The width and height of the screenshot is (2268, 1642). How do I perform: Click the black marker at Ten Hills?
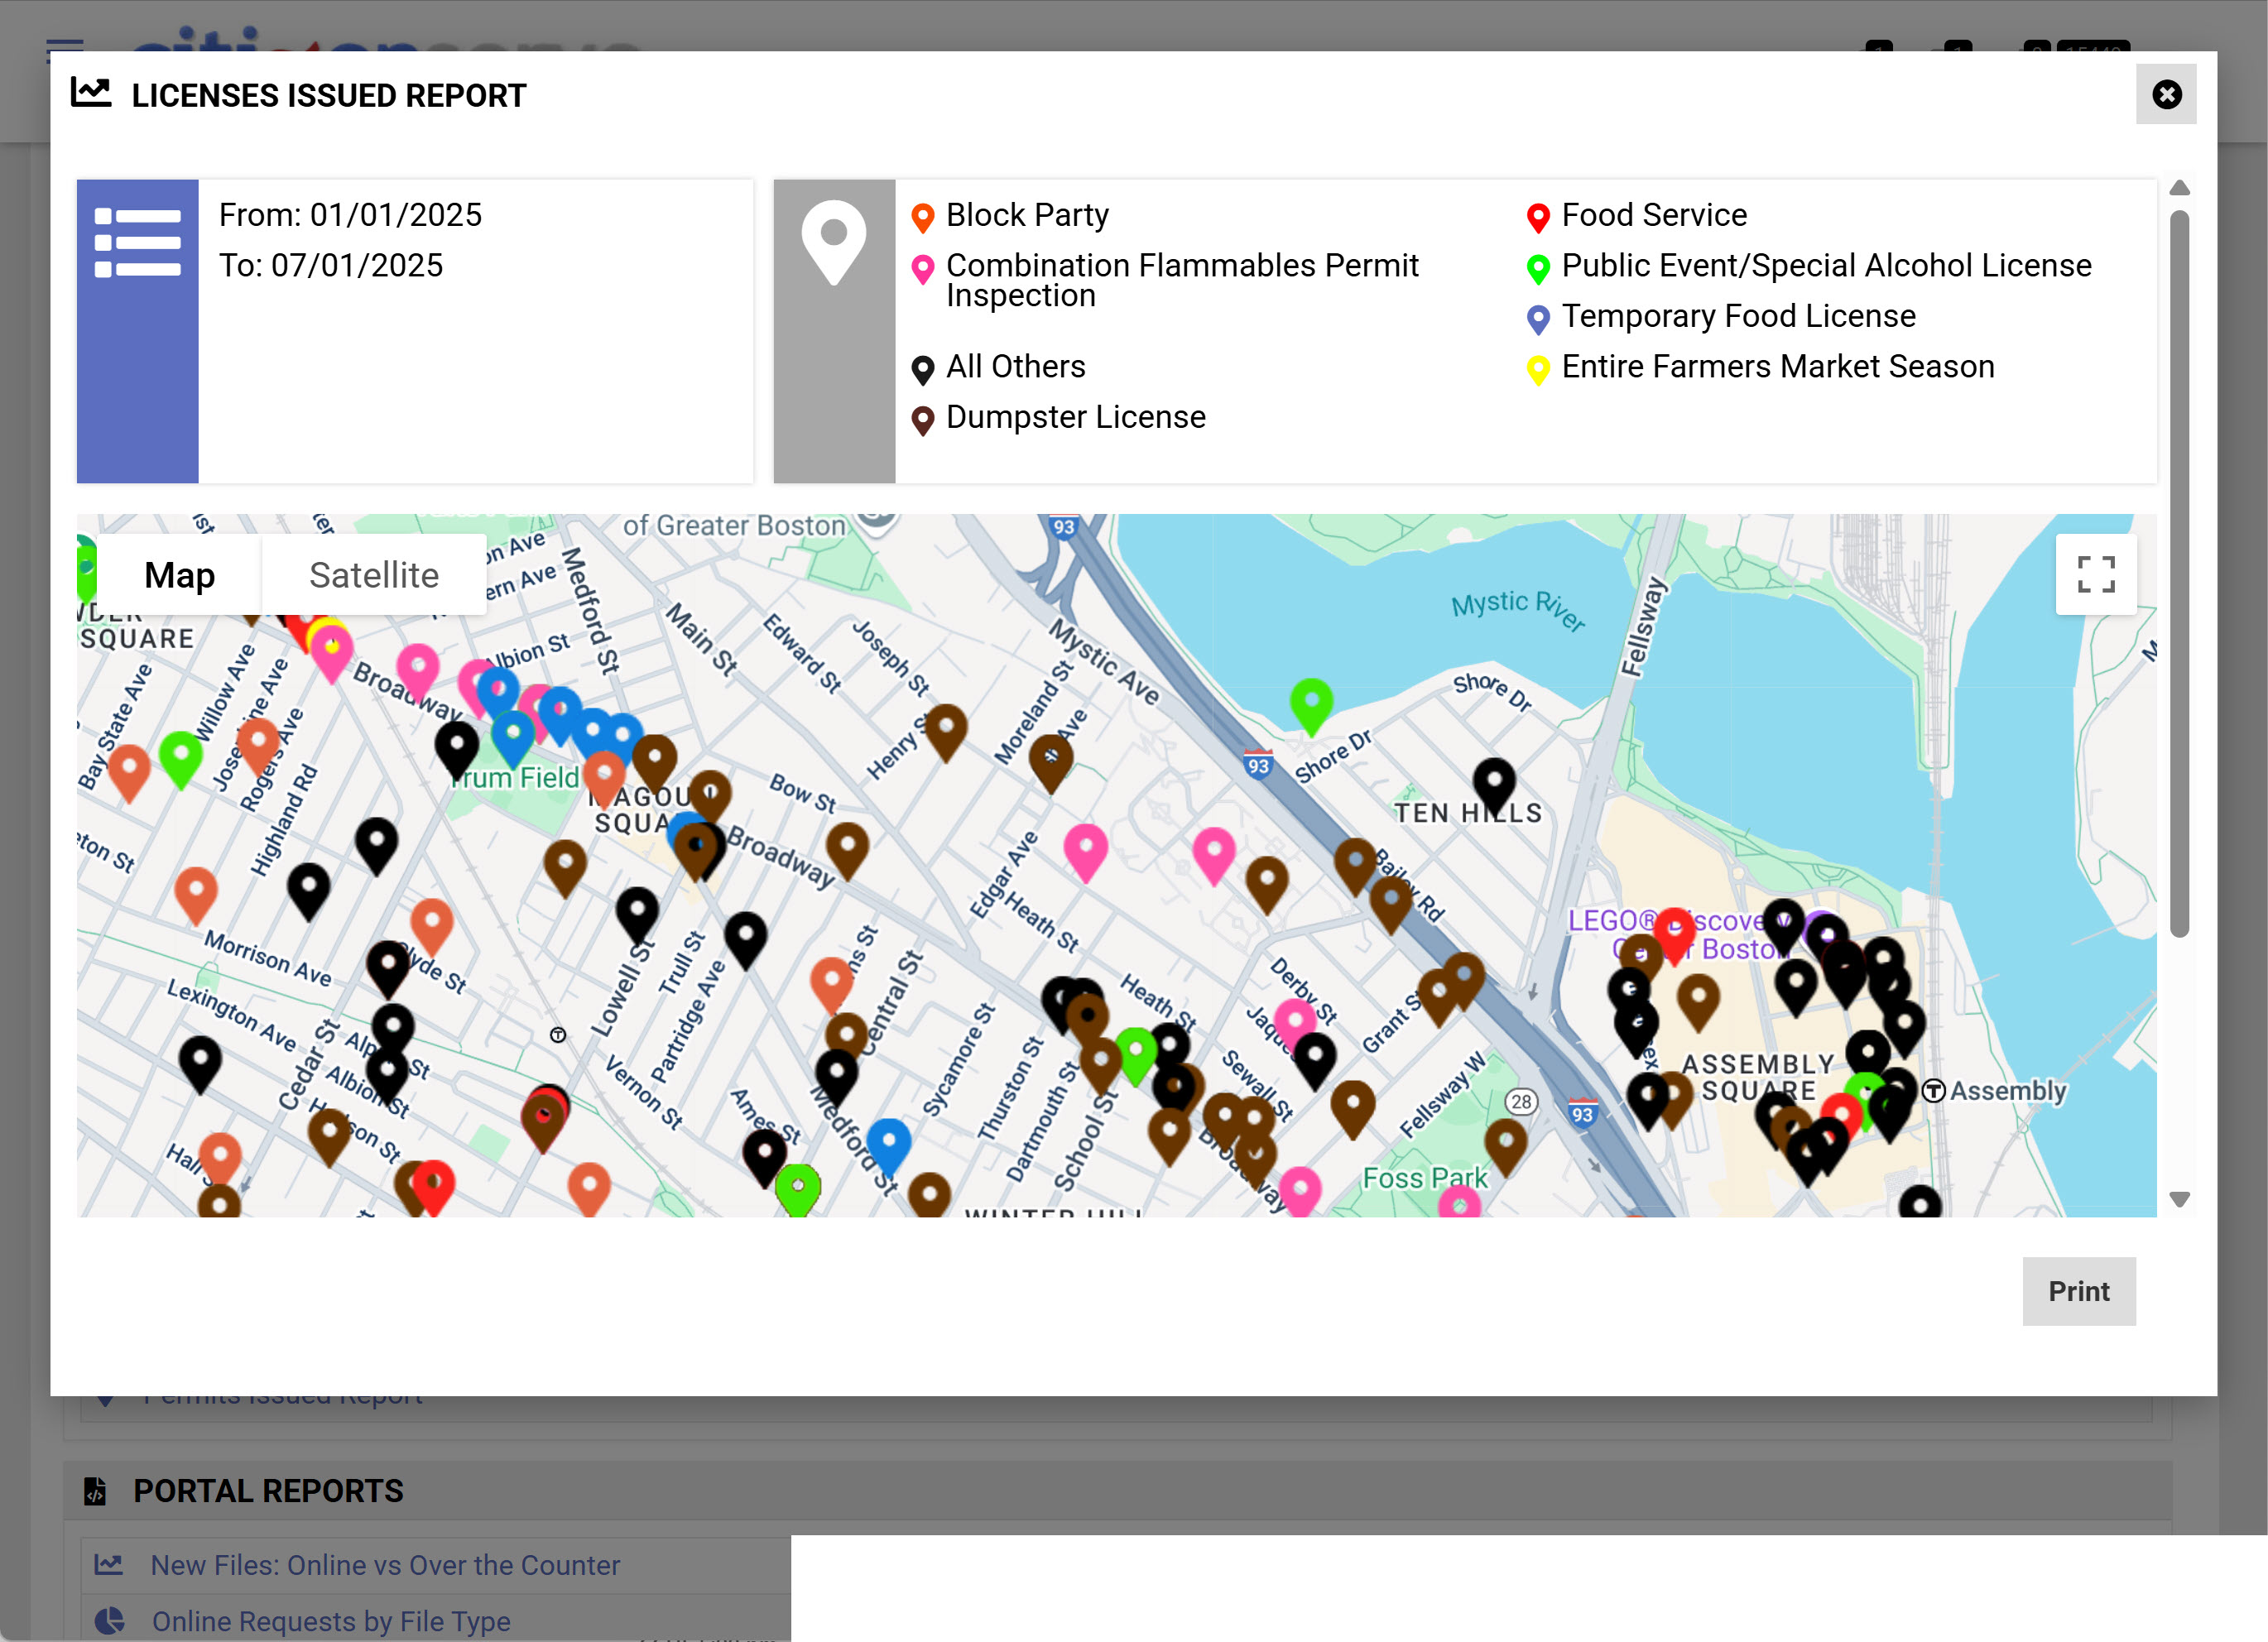(1494, 780)
